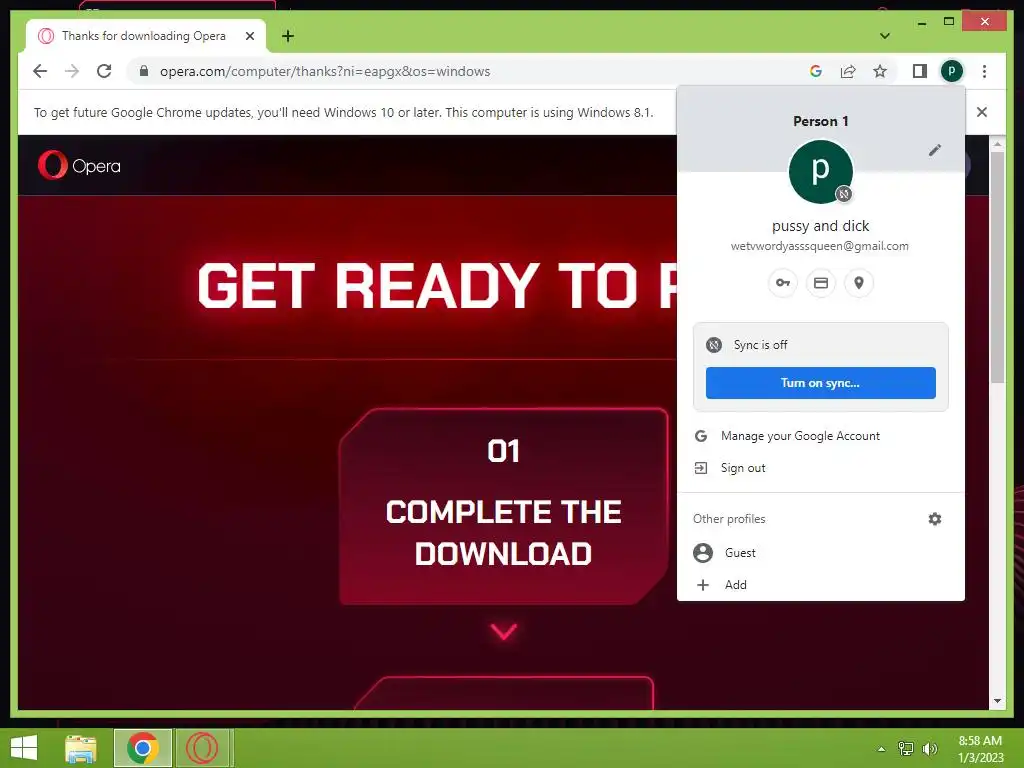
Task: Bookmark this tab with the star icon
Action: coord(880,71)
